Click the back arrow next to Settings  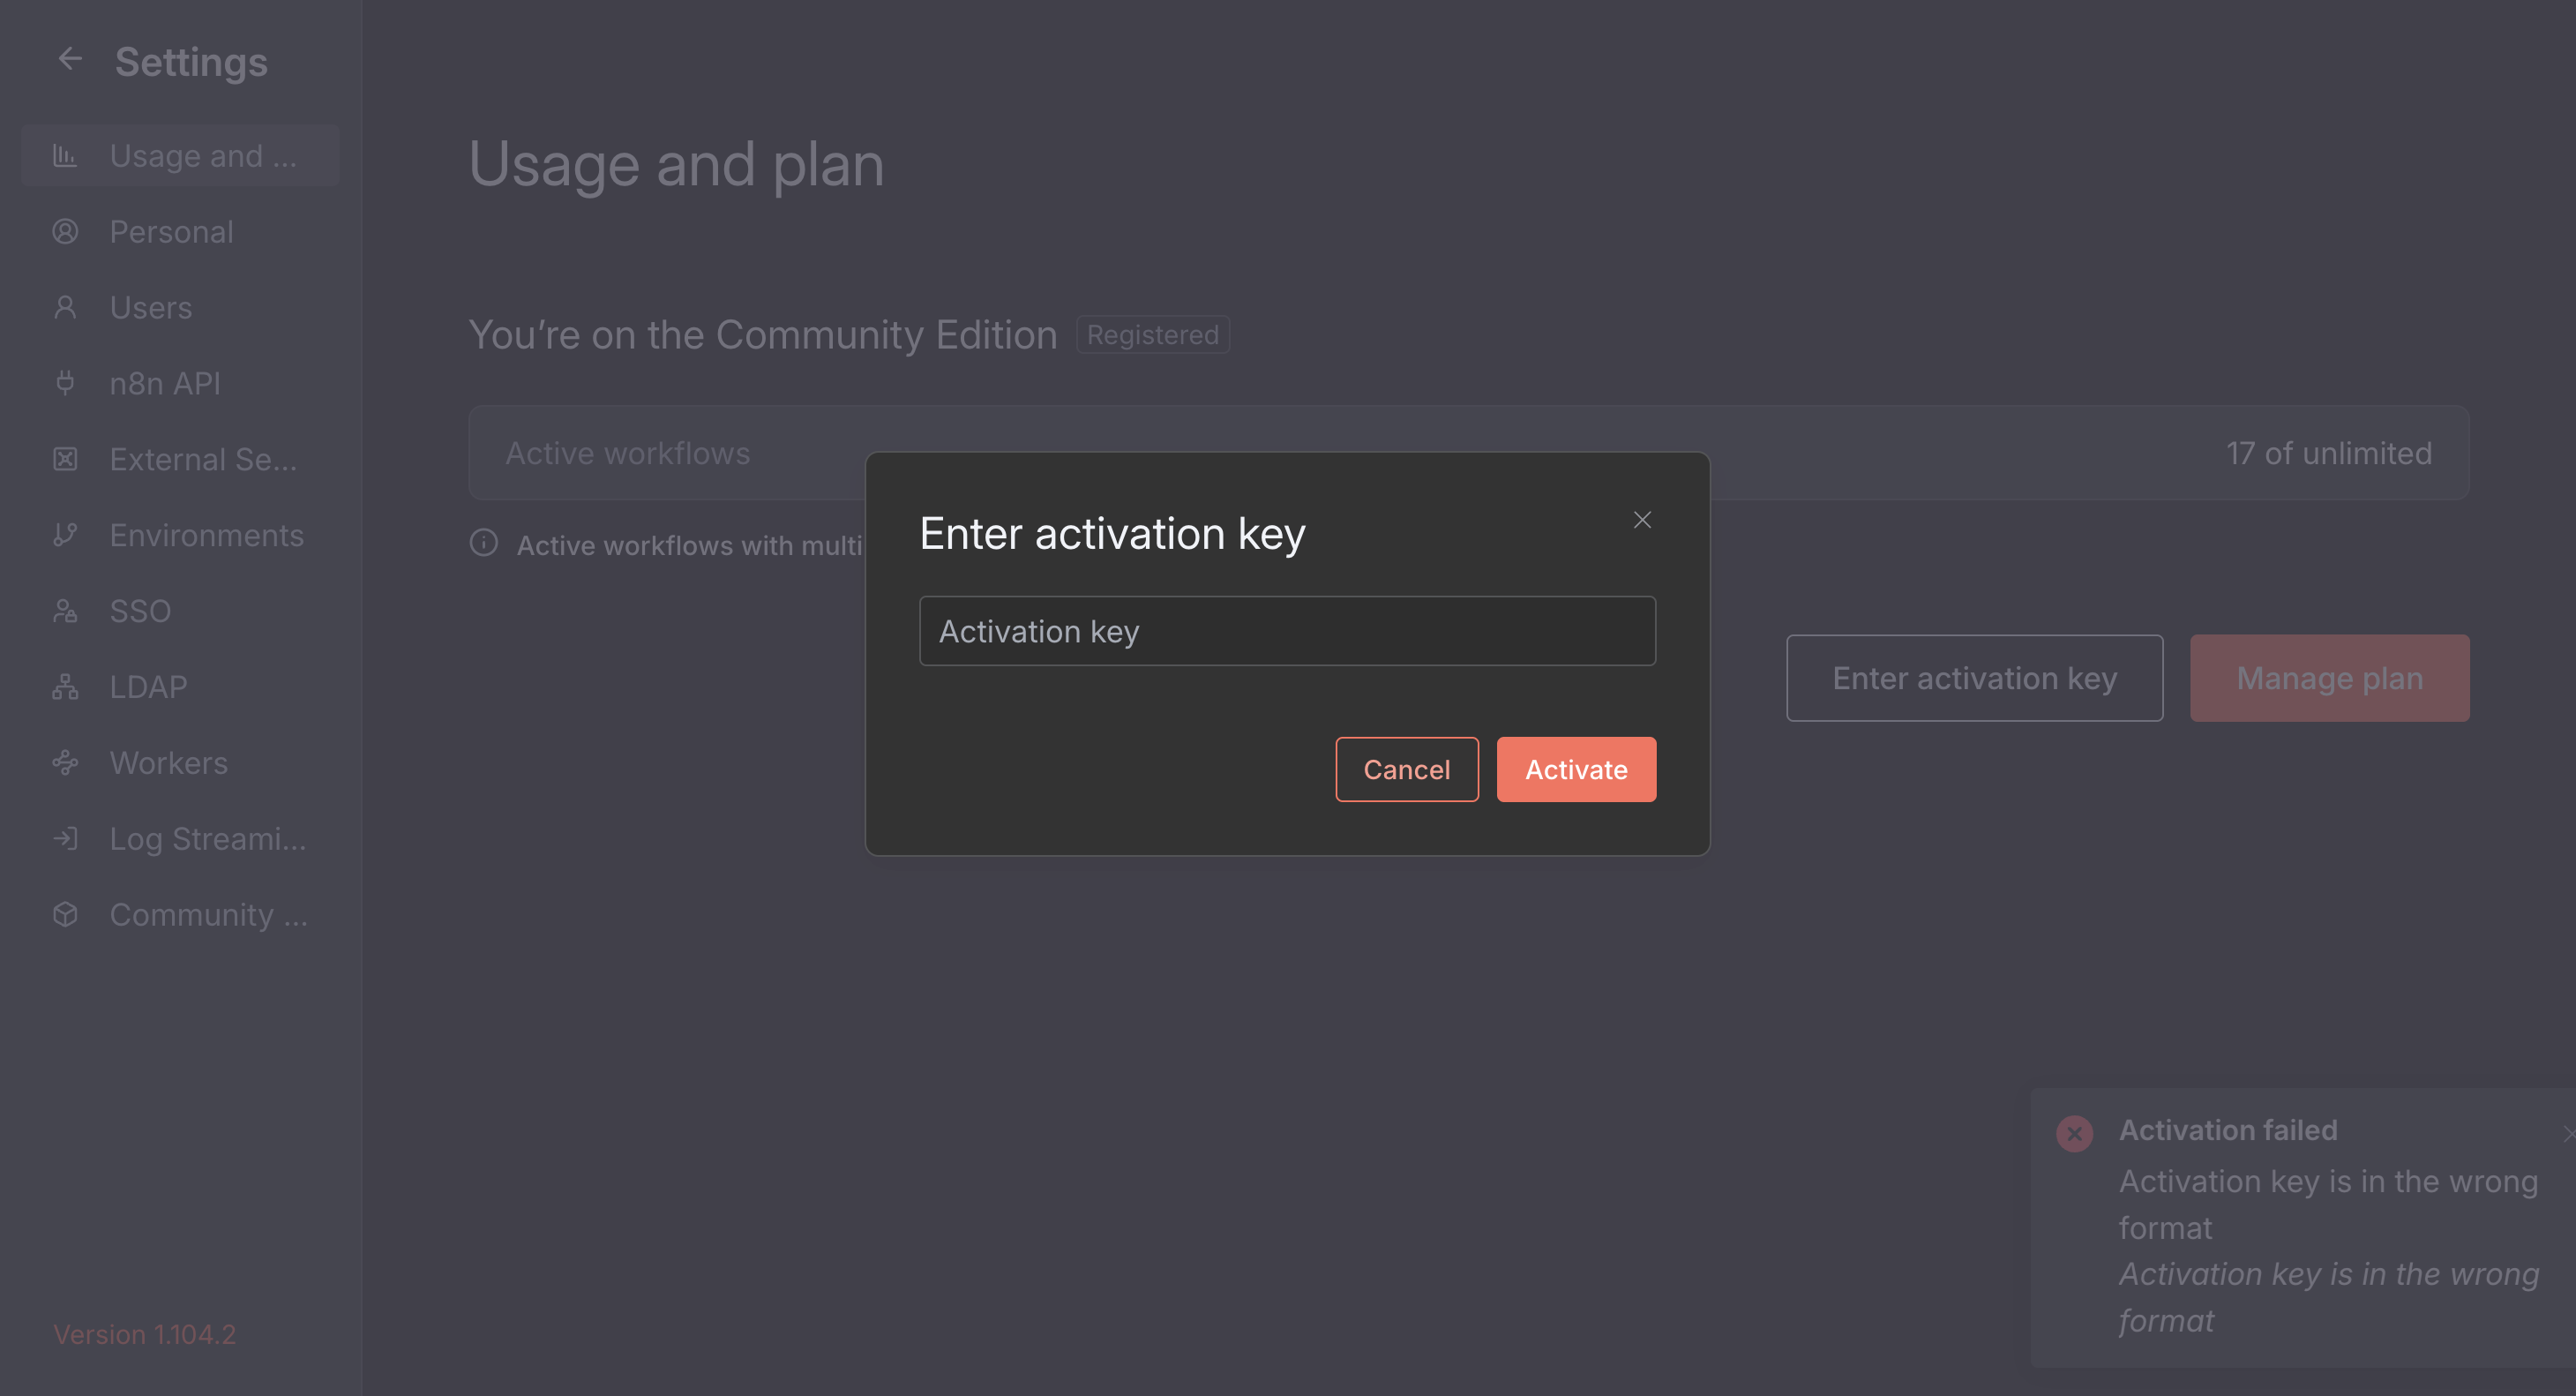[69, 59]
